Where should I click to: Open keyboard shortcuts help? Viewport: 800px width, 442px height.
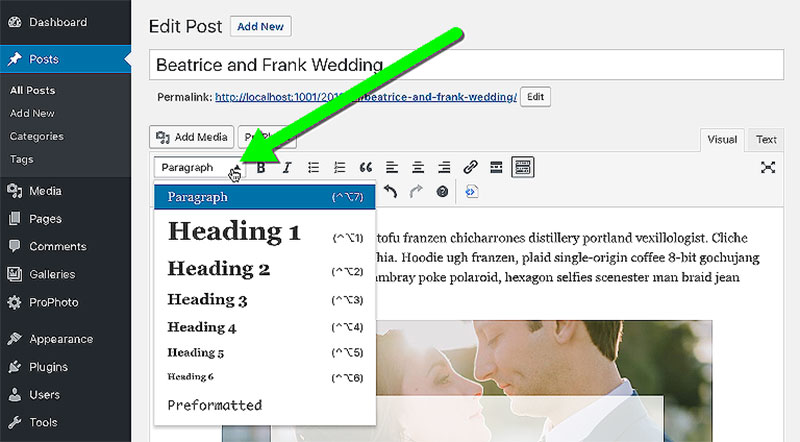(x=442, y=191)
